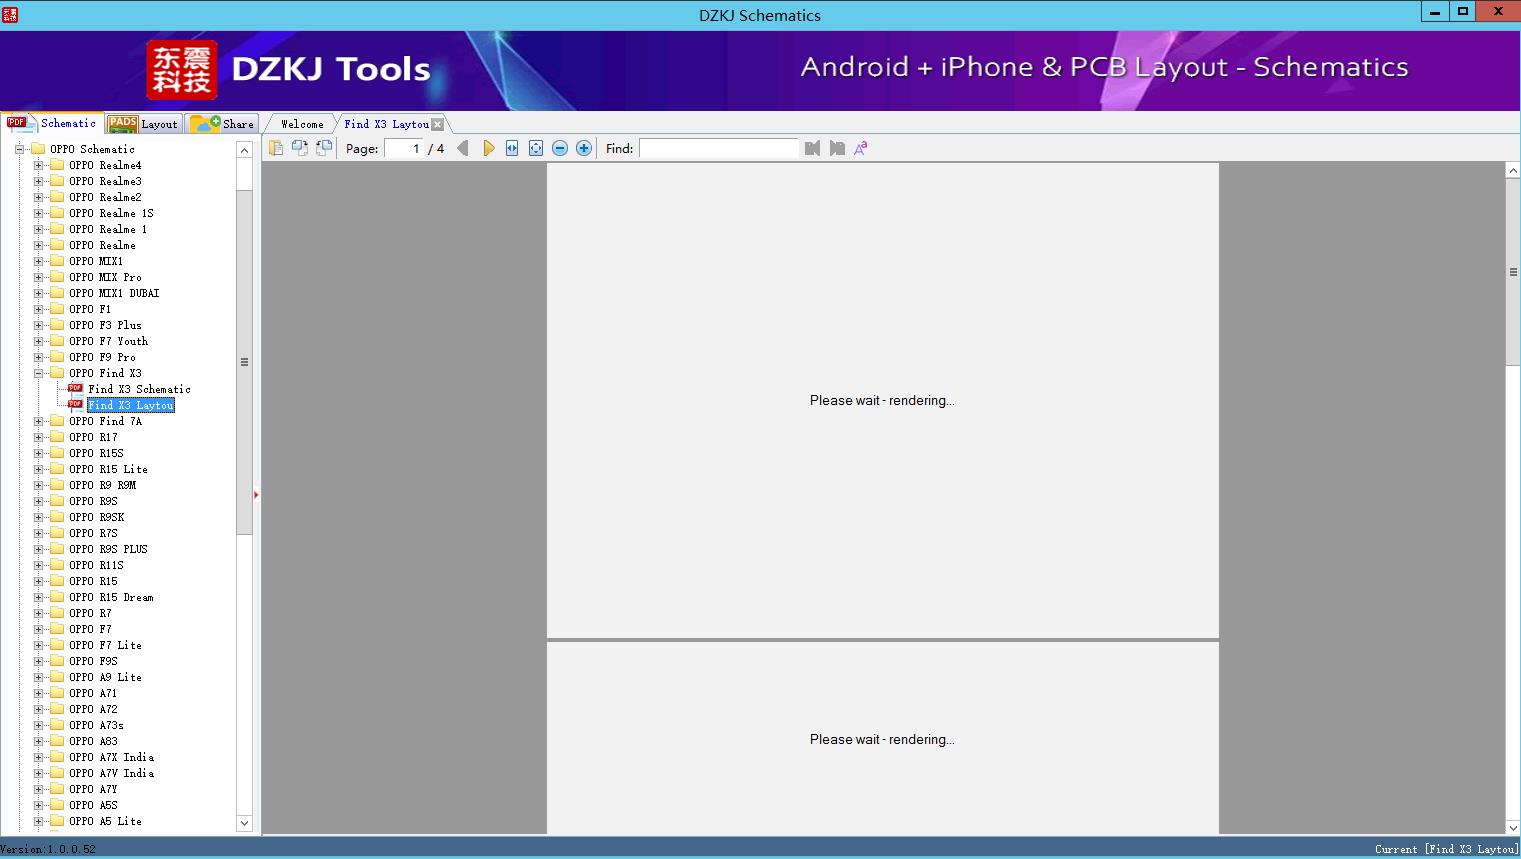Fit the page to width
This screenshot has width=1521, height=859.
[512, 148]
